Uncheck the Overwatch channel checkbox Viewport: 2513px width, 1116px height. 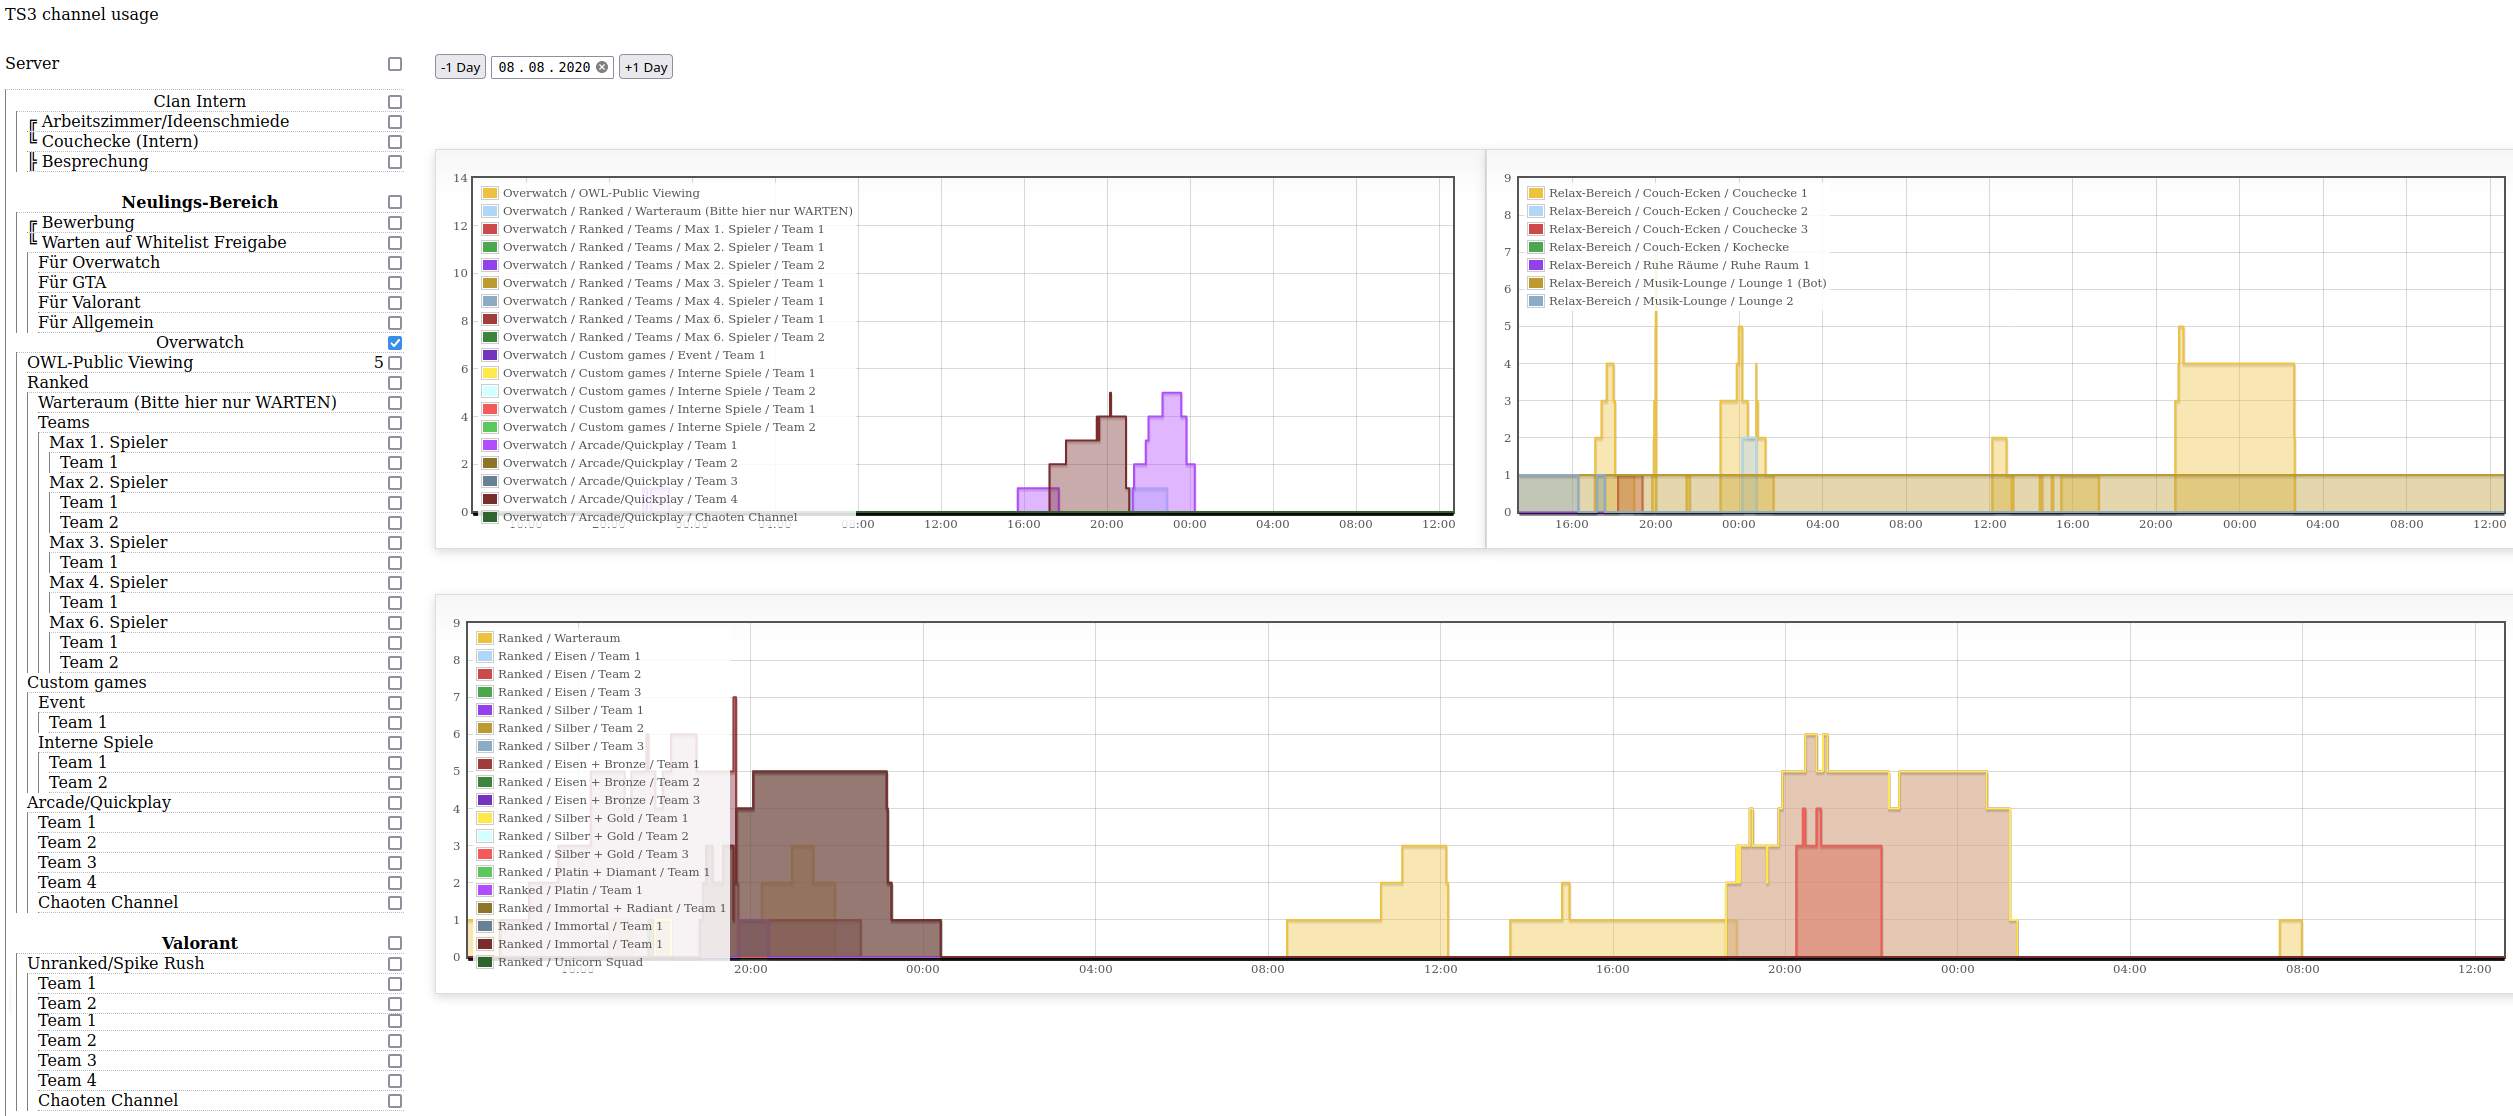point(395,343)
